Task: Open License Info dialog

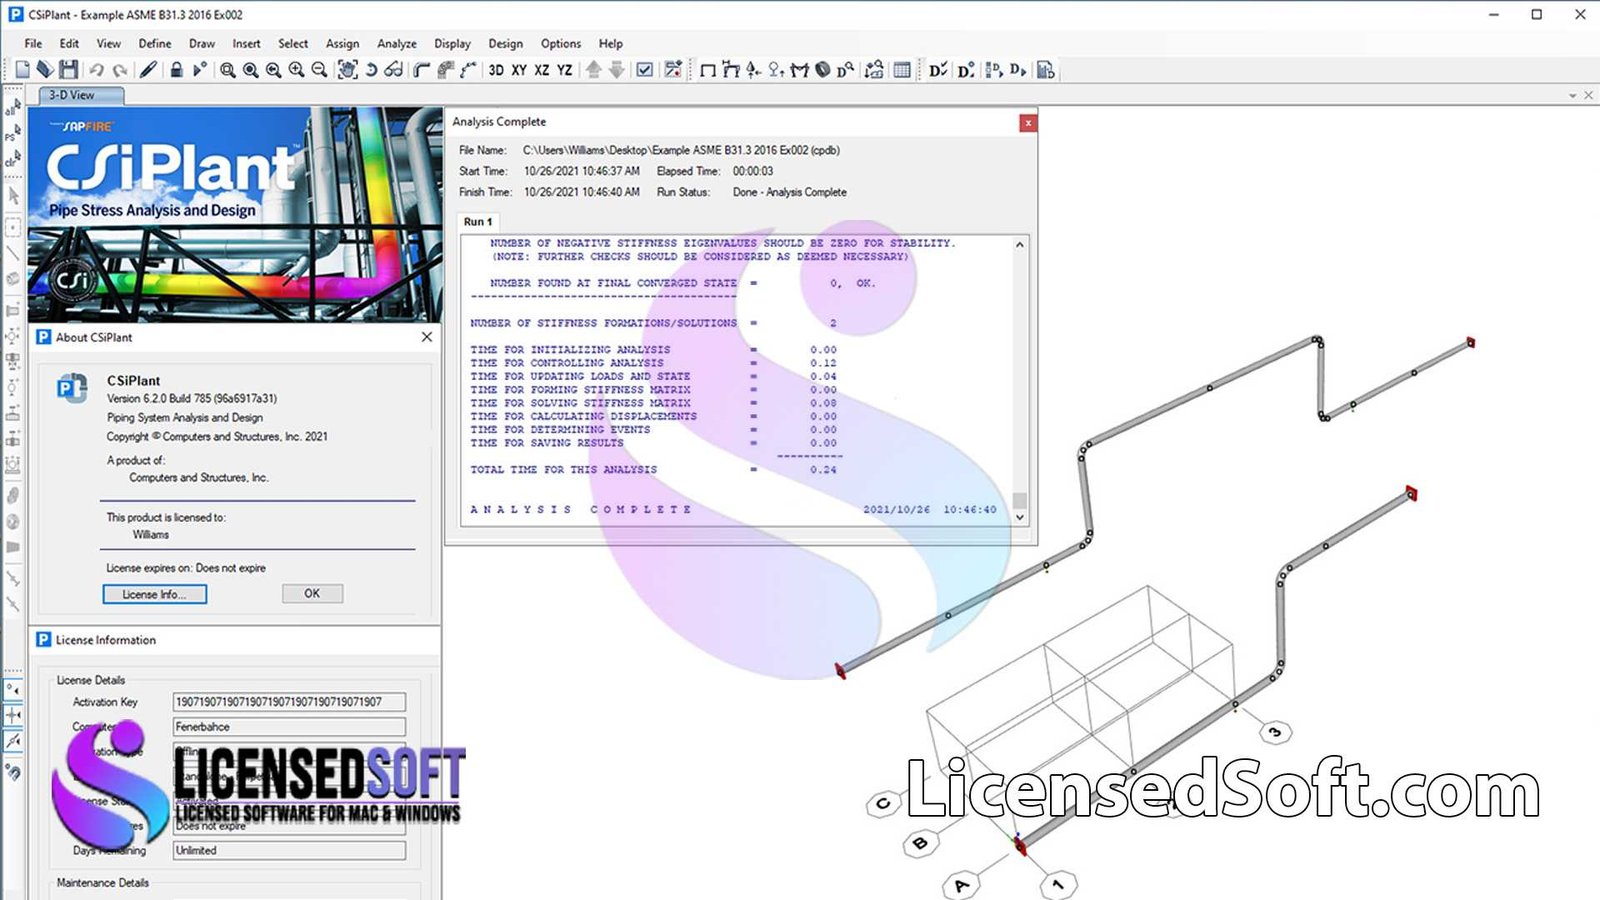Action: click(x=154, y=594)
